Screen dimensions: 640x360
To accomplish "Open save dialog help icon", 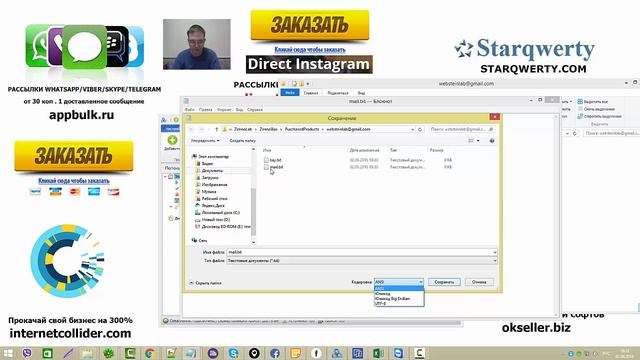I will tap(492, 141).
